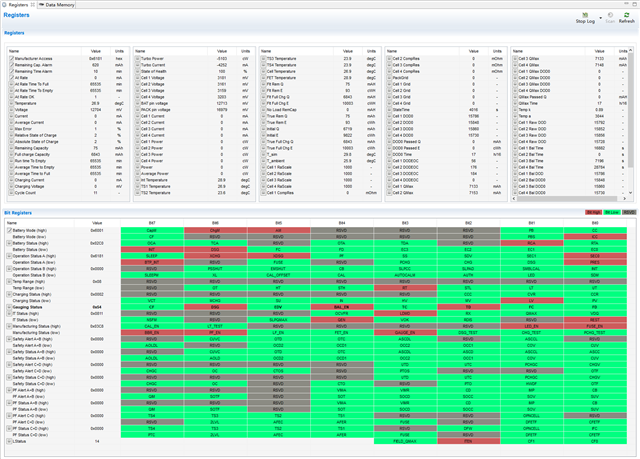The image size is (640, 459).
Task: Click the FIELD_QMAX bit cell
Action: 405,441
